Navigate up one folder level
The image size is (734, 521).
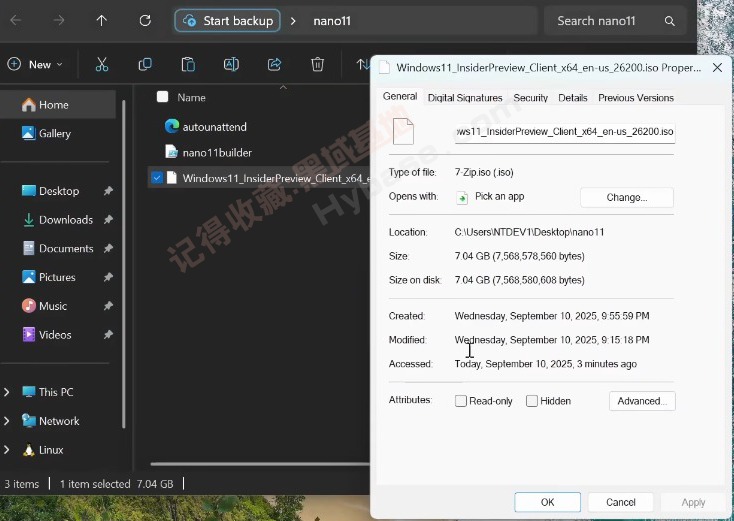(102, 21)
